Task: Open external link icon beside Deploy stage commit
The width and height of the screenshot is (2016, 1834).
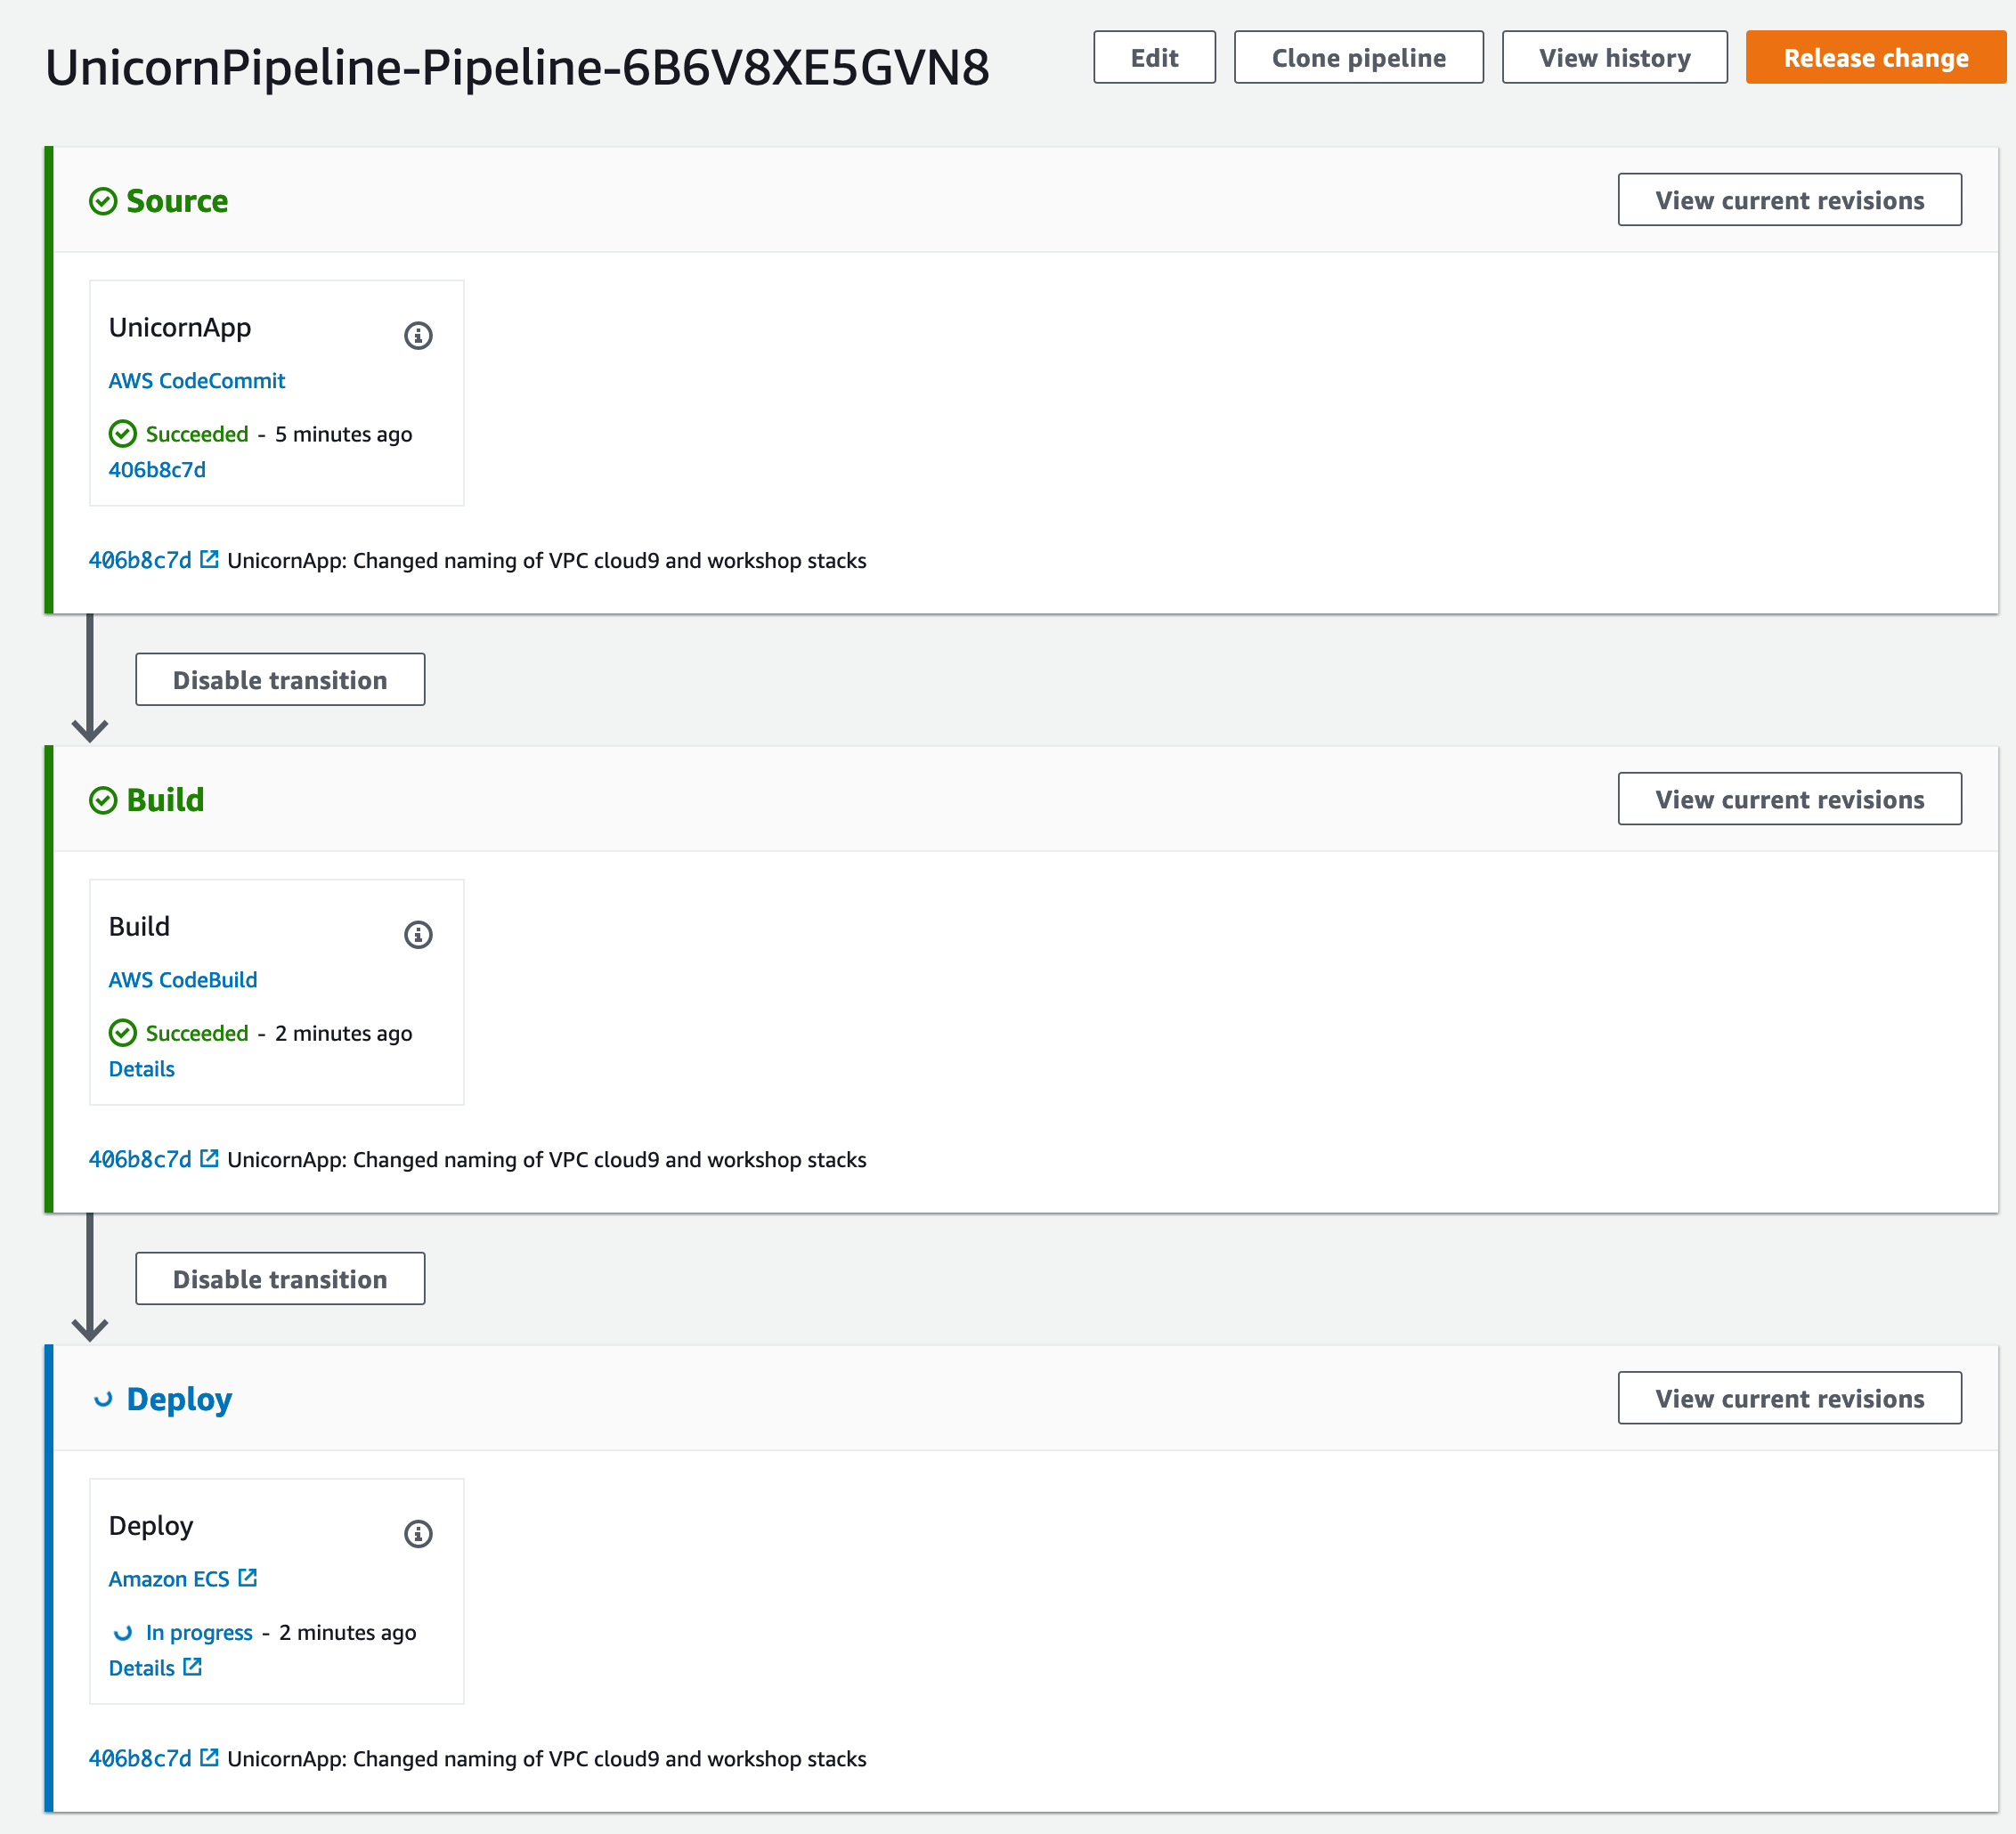Action: (x=209, y=1757)
